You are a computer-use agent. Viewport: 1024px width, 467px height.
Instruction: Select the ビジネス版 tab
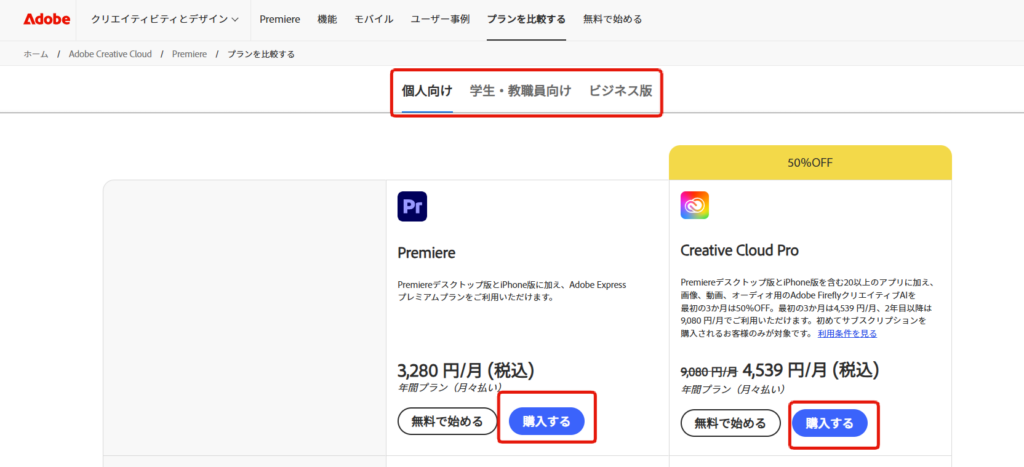tap(620, 91)
